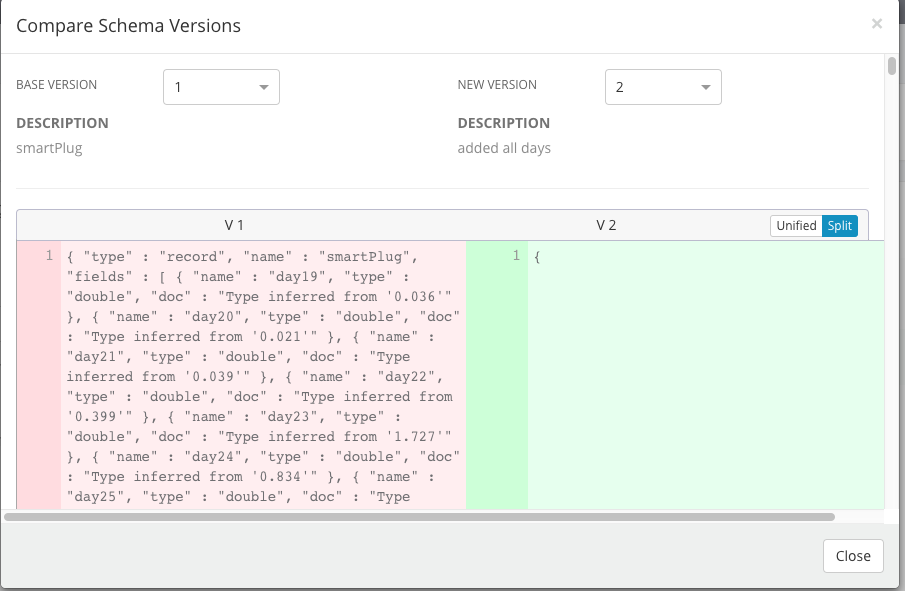Image resolution: width=905 pixels, height=591 pixels.
Task: Open the New Version dropdown
Action: tap(663, 87)
